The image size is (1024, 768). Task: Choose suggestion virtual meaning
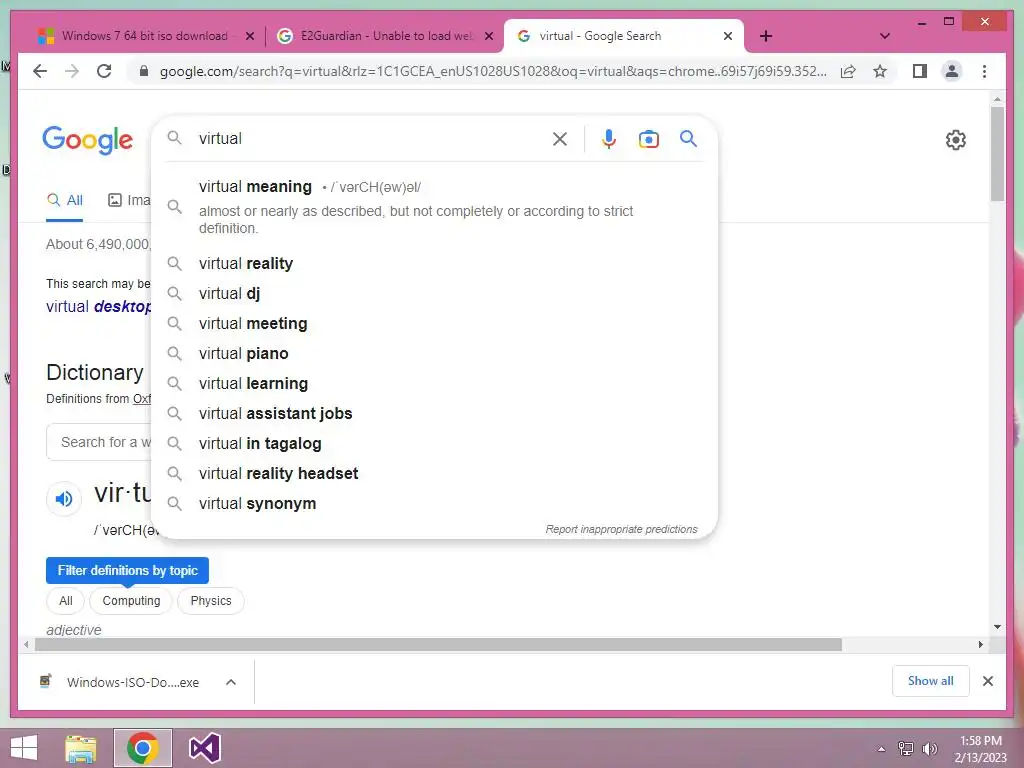click(x=434, y=207)
